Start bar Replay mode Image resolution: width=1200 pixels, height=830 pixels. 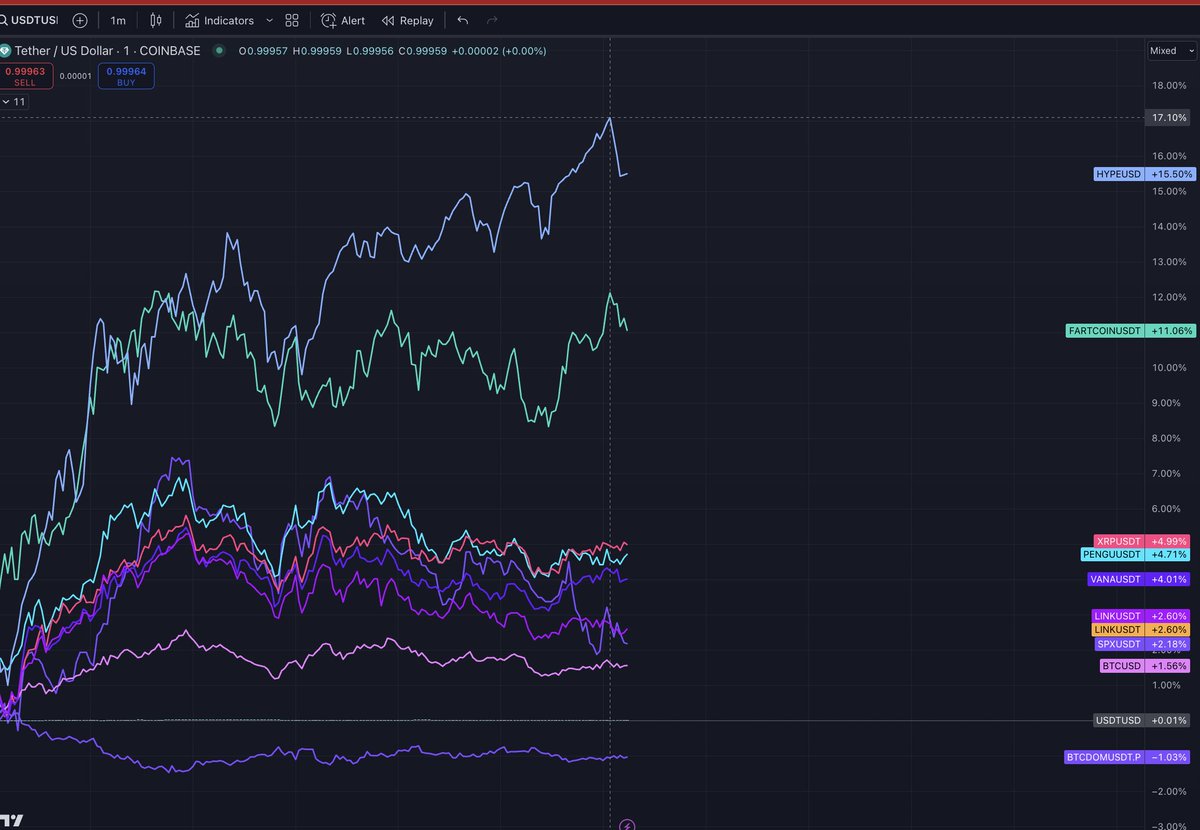407,20
